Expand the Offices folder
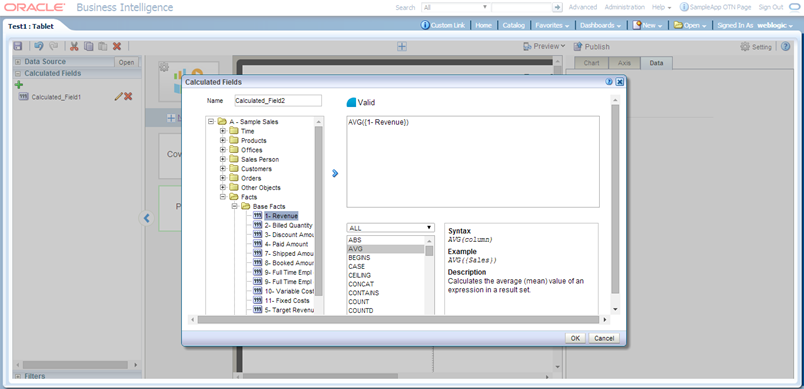Image resolution: width=804 pixels, height=389 pixels. pyautogui.click(x=223, y=150)
